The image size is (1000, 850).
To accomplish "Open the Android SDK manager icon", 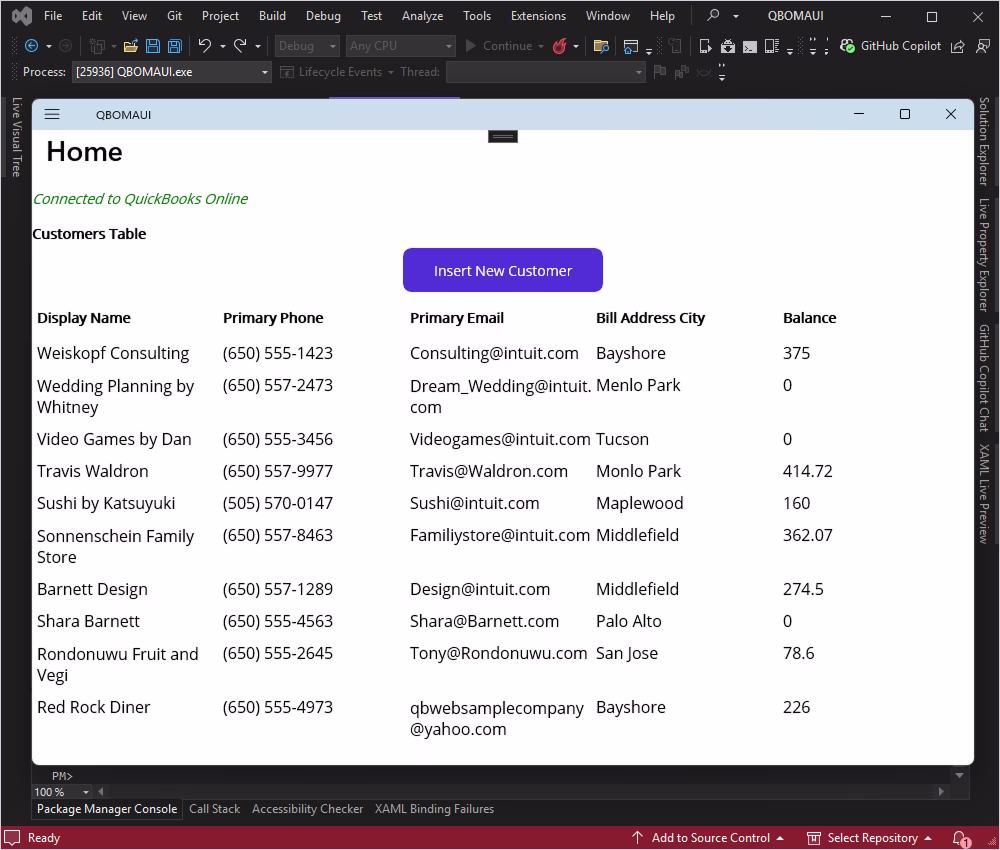I will 728,46.
